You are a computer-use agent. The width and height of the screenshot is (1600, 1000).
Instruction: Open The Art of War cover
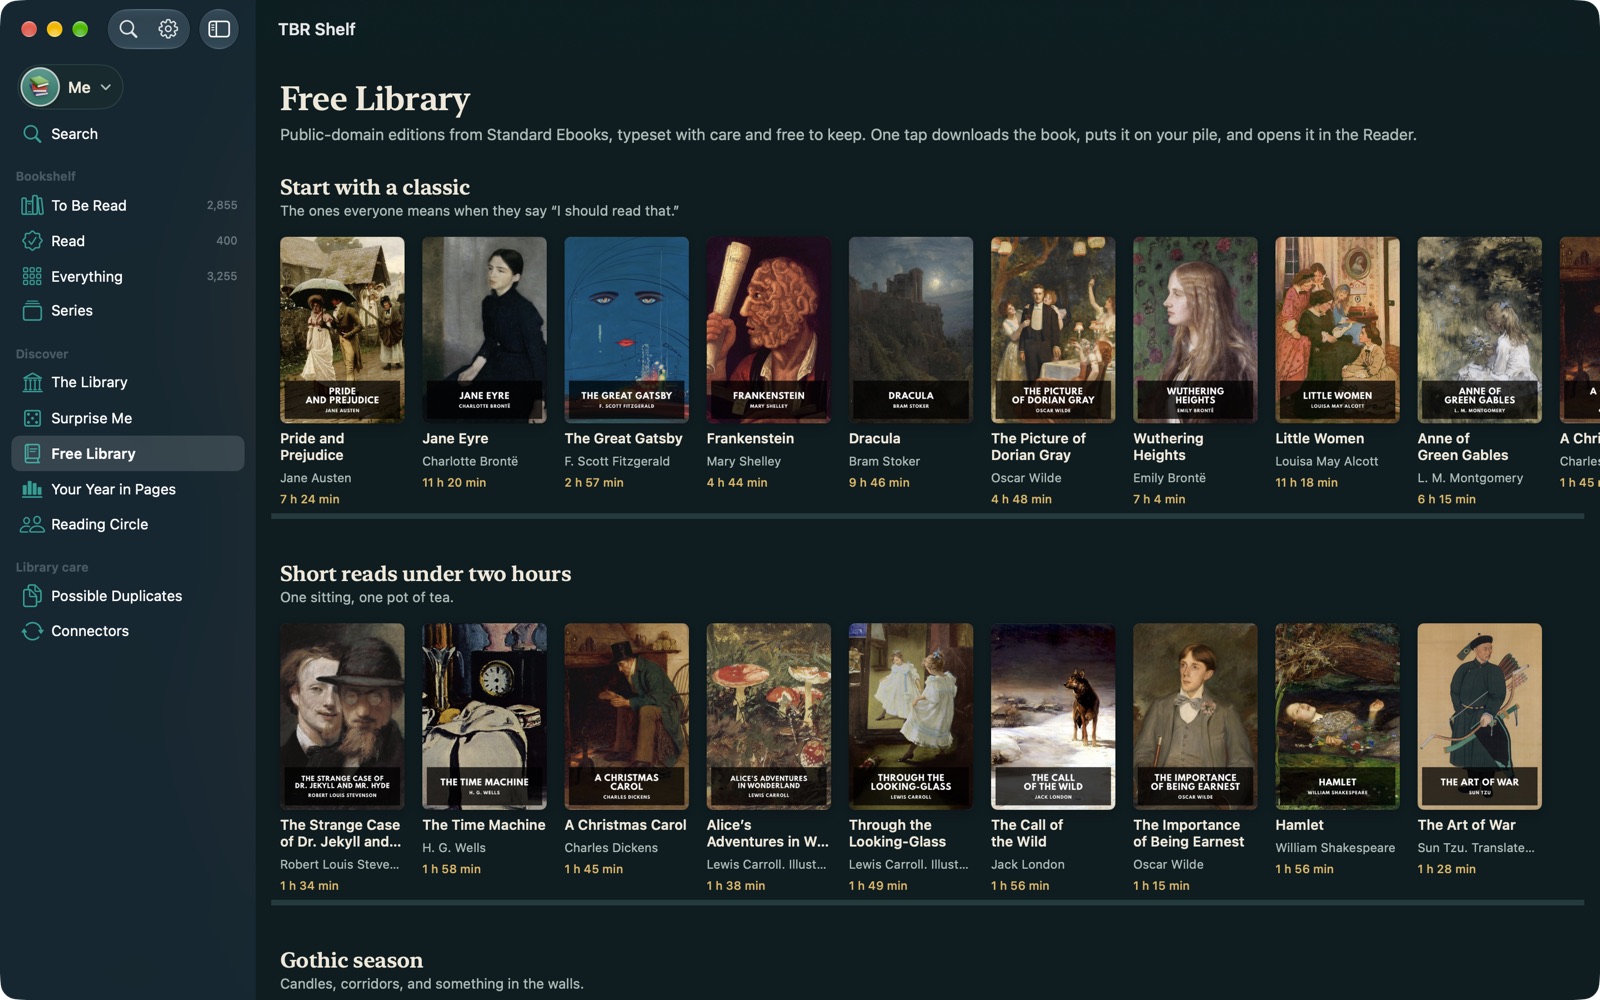click(x=1479, y=716)
